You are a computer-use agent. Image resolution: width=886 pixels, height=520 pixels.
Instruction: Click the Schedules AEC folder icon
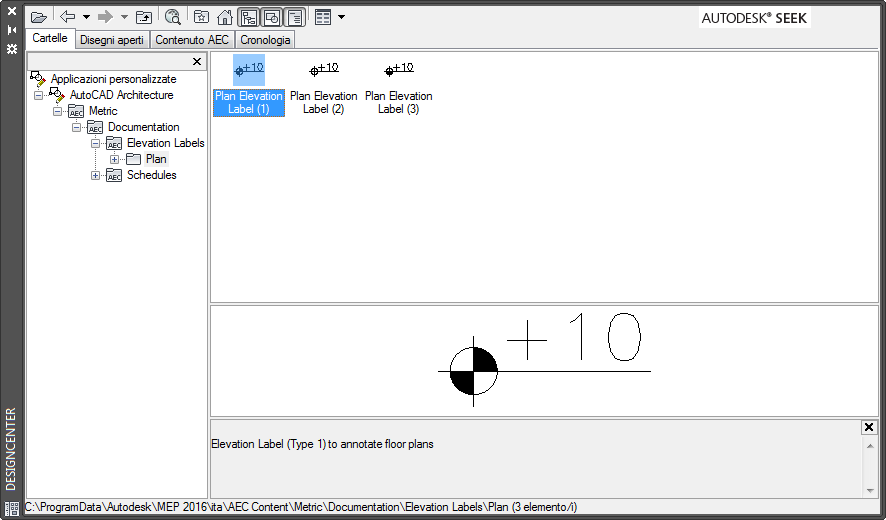[x=114, y=175]
